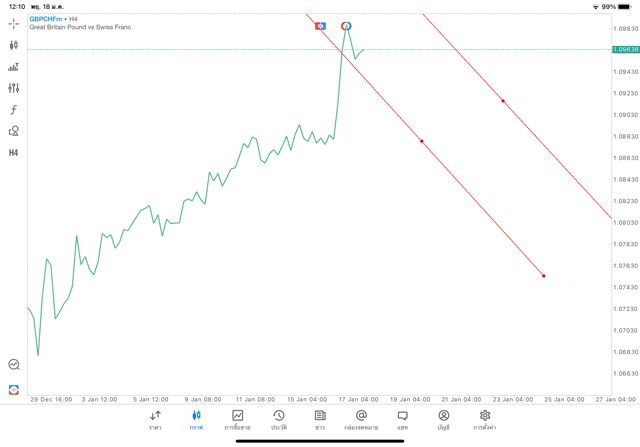The width and height of the screenshot is (640, 447).
Task: Select the crosshair tool in left sidebar
Action: tap(13, 23)
